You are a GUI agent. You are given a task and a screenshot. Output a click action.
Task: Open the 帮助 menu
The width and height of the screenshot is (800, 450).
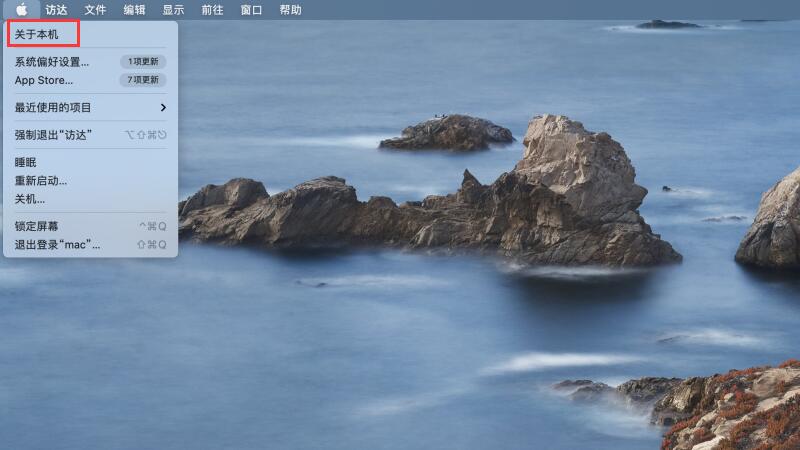tap(290, 10)
